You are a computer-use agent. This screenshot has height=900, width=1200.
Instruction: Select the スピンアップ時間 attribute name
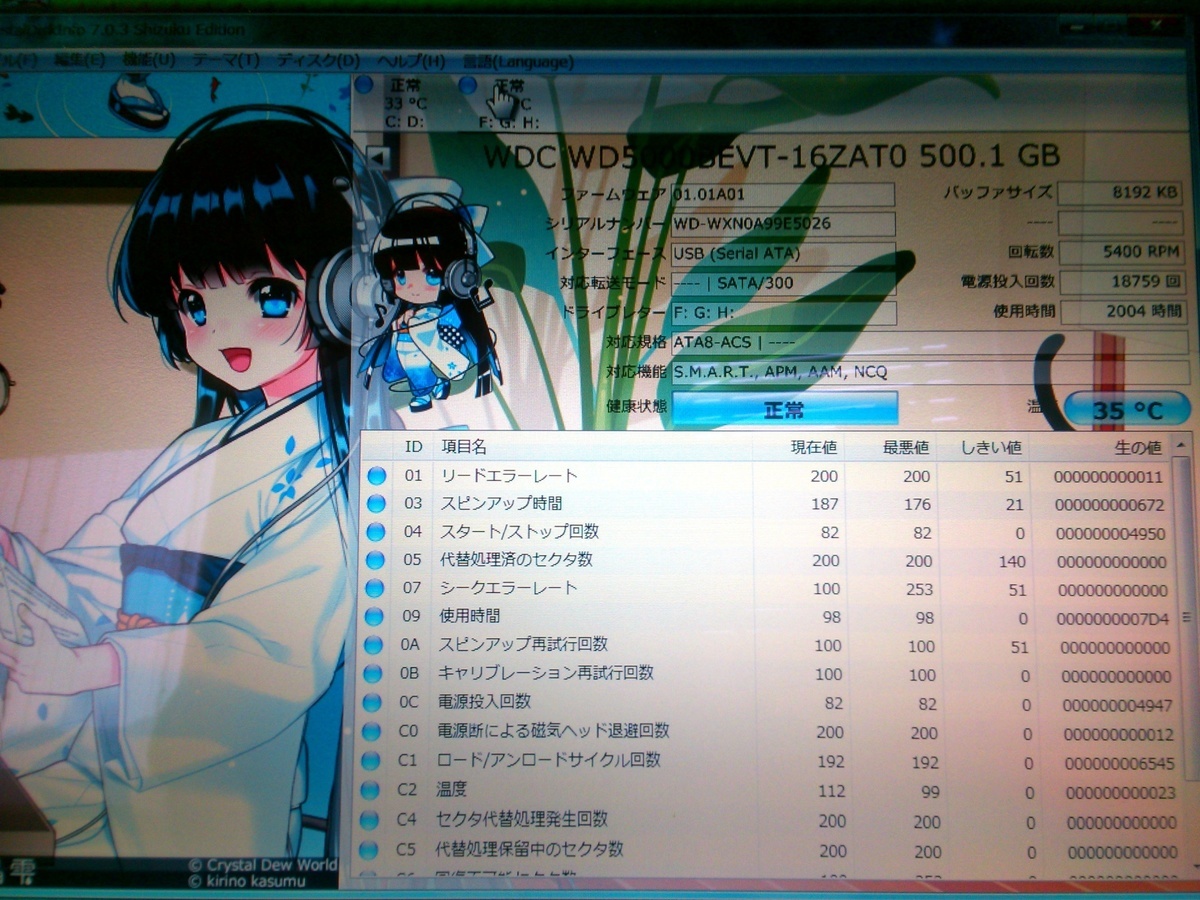pyautogui.click(x=500, y=503)
